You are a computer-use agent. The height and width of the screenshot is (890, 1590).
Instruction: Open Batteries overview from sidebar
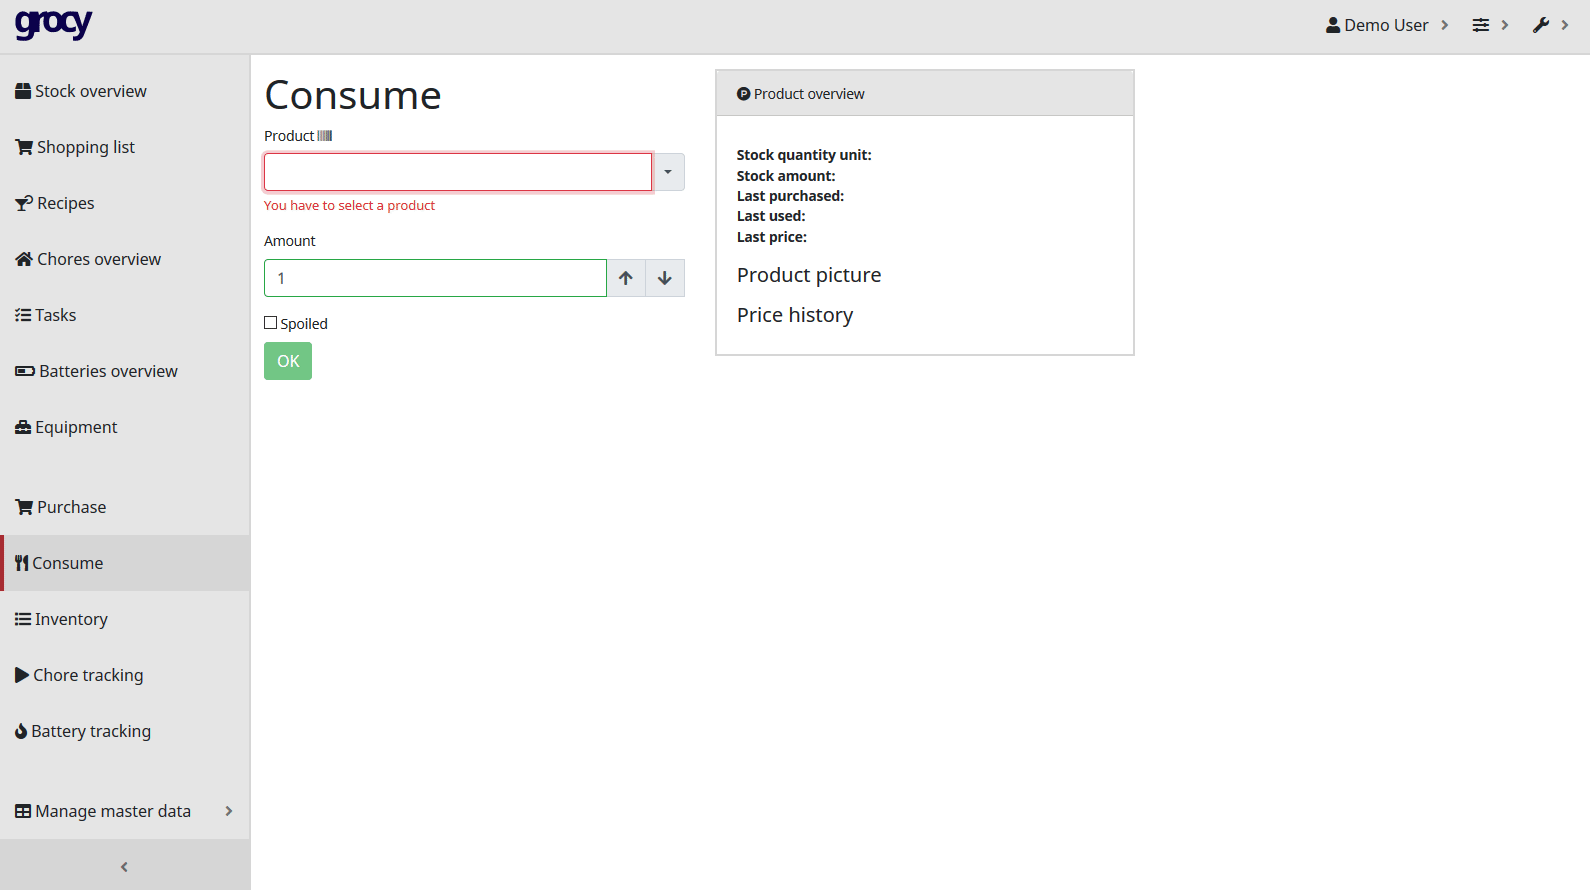point(108,371)
